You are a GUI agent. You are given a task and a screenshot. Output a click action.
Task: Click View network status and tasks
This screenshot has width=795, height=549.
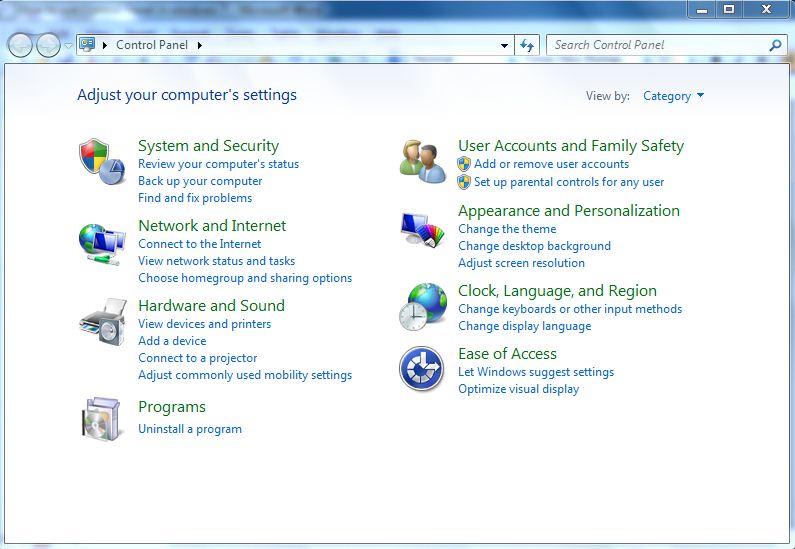click(x=216, y=261)
